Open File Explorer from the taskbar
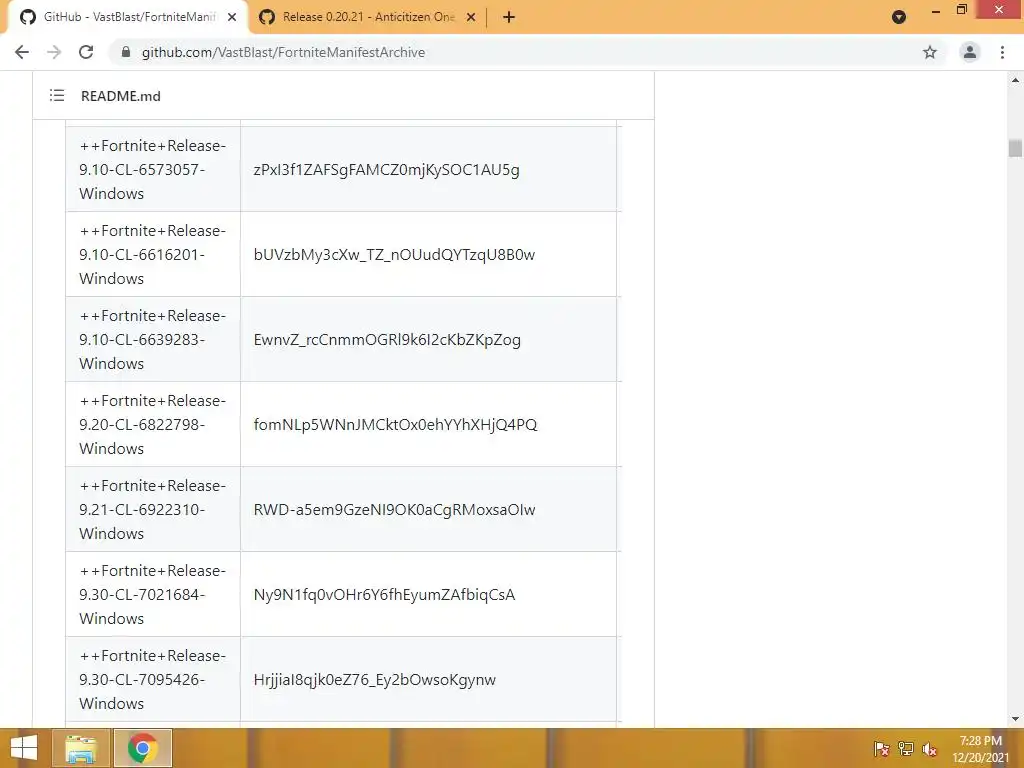This screenshot has width=1024, height=768. (80, 748)
